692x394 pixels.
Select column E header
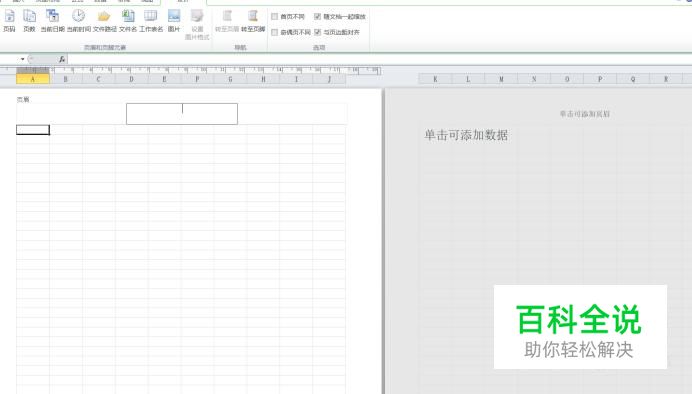coord(165,79)
